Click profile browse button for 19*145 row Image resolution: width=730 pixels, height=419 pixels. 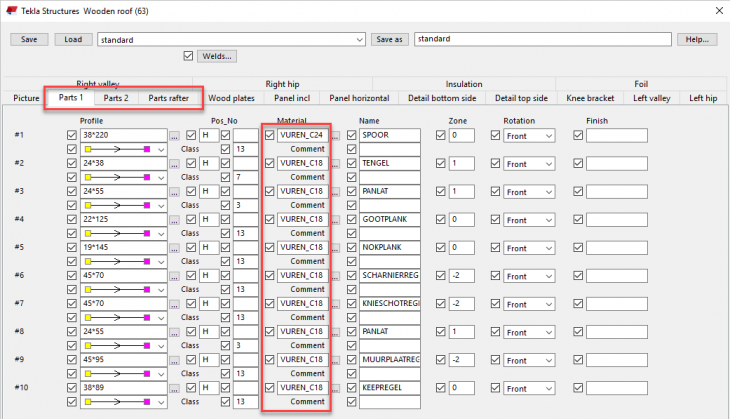(x=174, y=247)
